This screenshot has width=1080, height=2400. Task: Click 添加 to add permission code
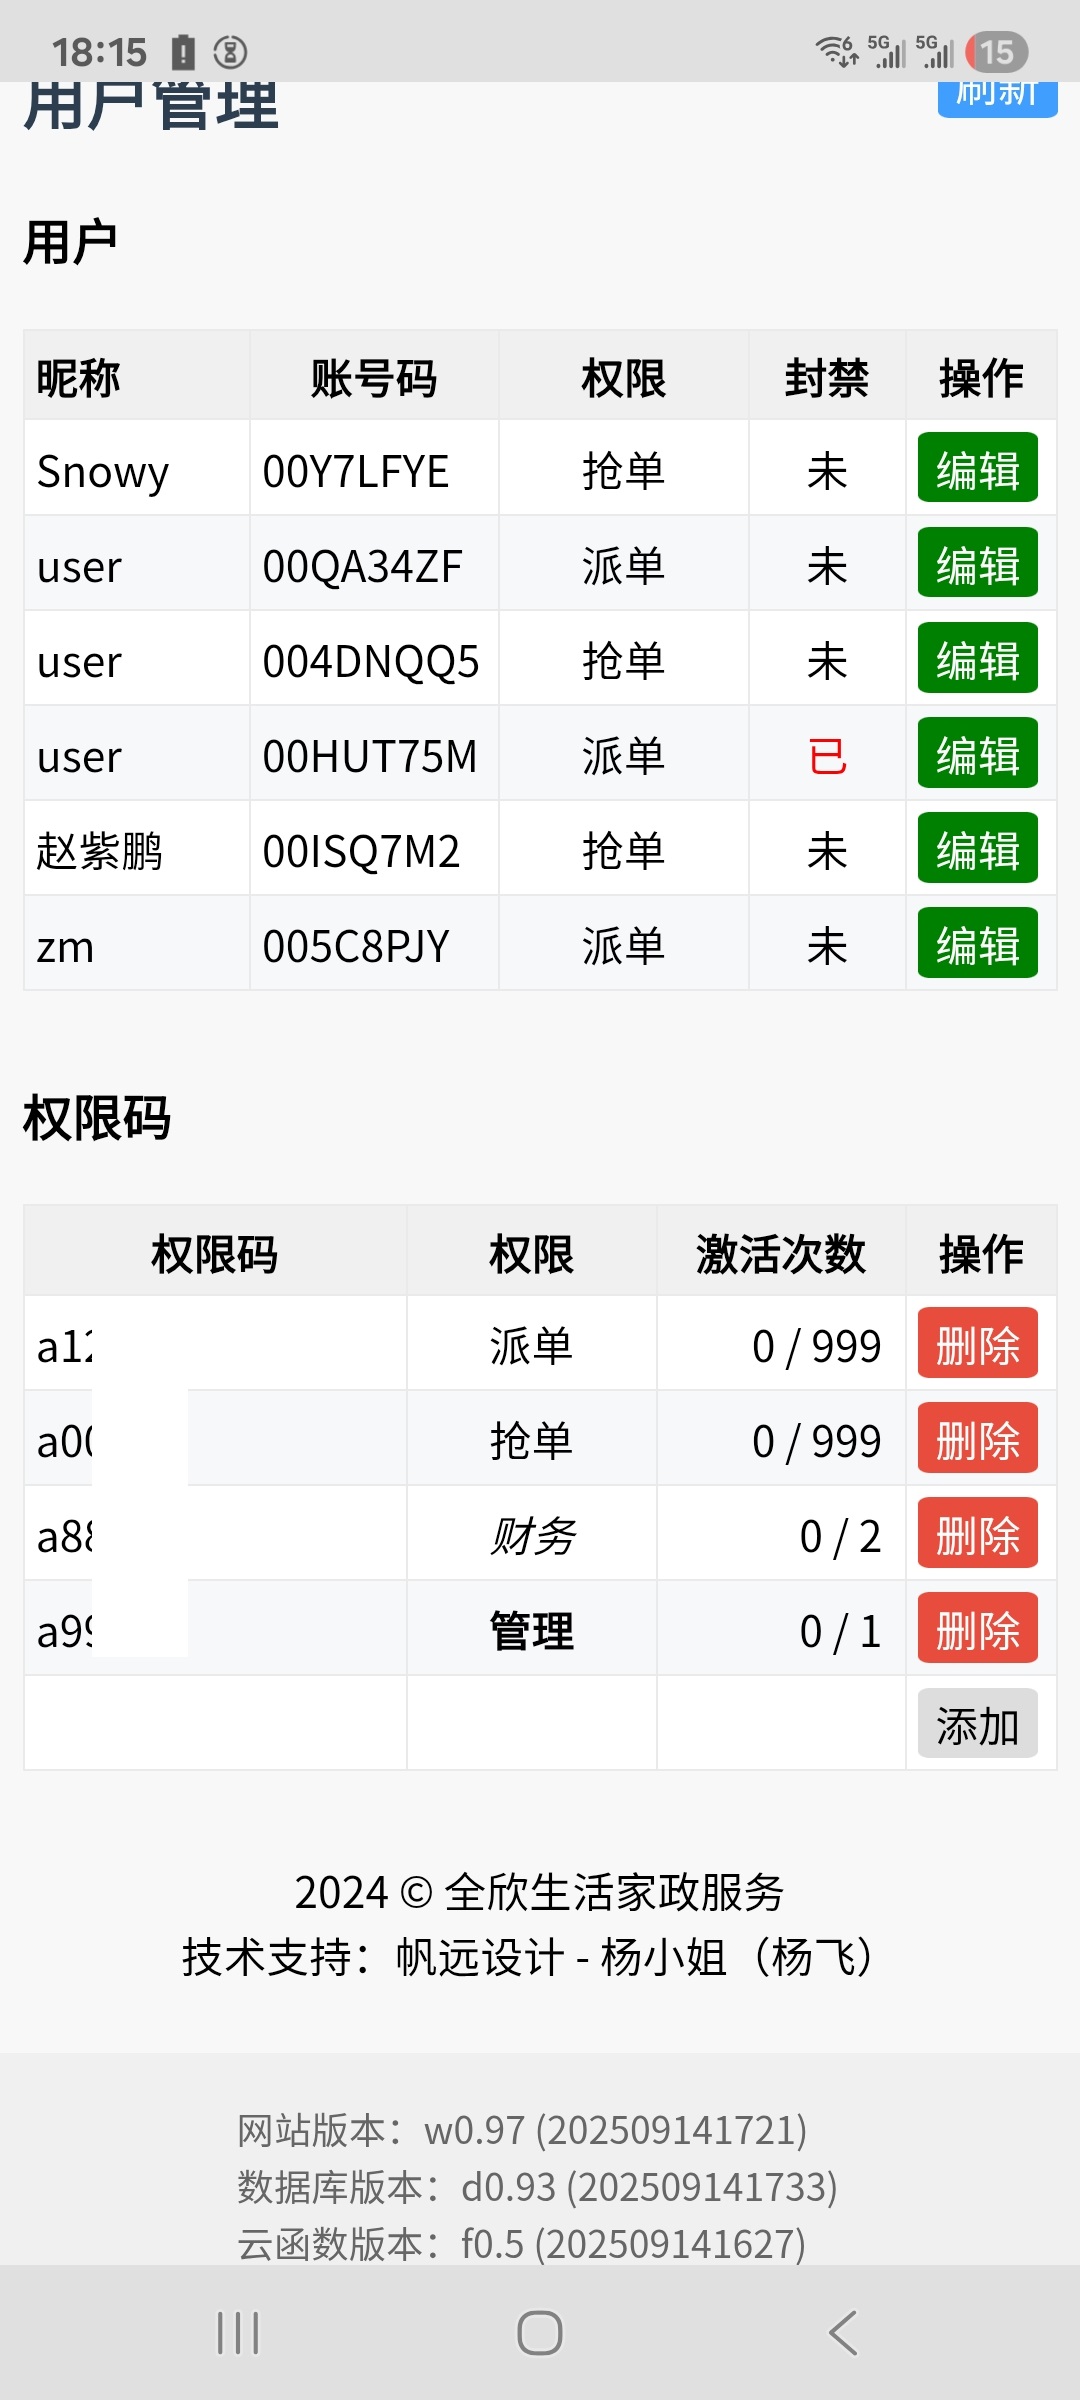[978, 1724]
